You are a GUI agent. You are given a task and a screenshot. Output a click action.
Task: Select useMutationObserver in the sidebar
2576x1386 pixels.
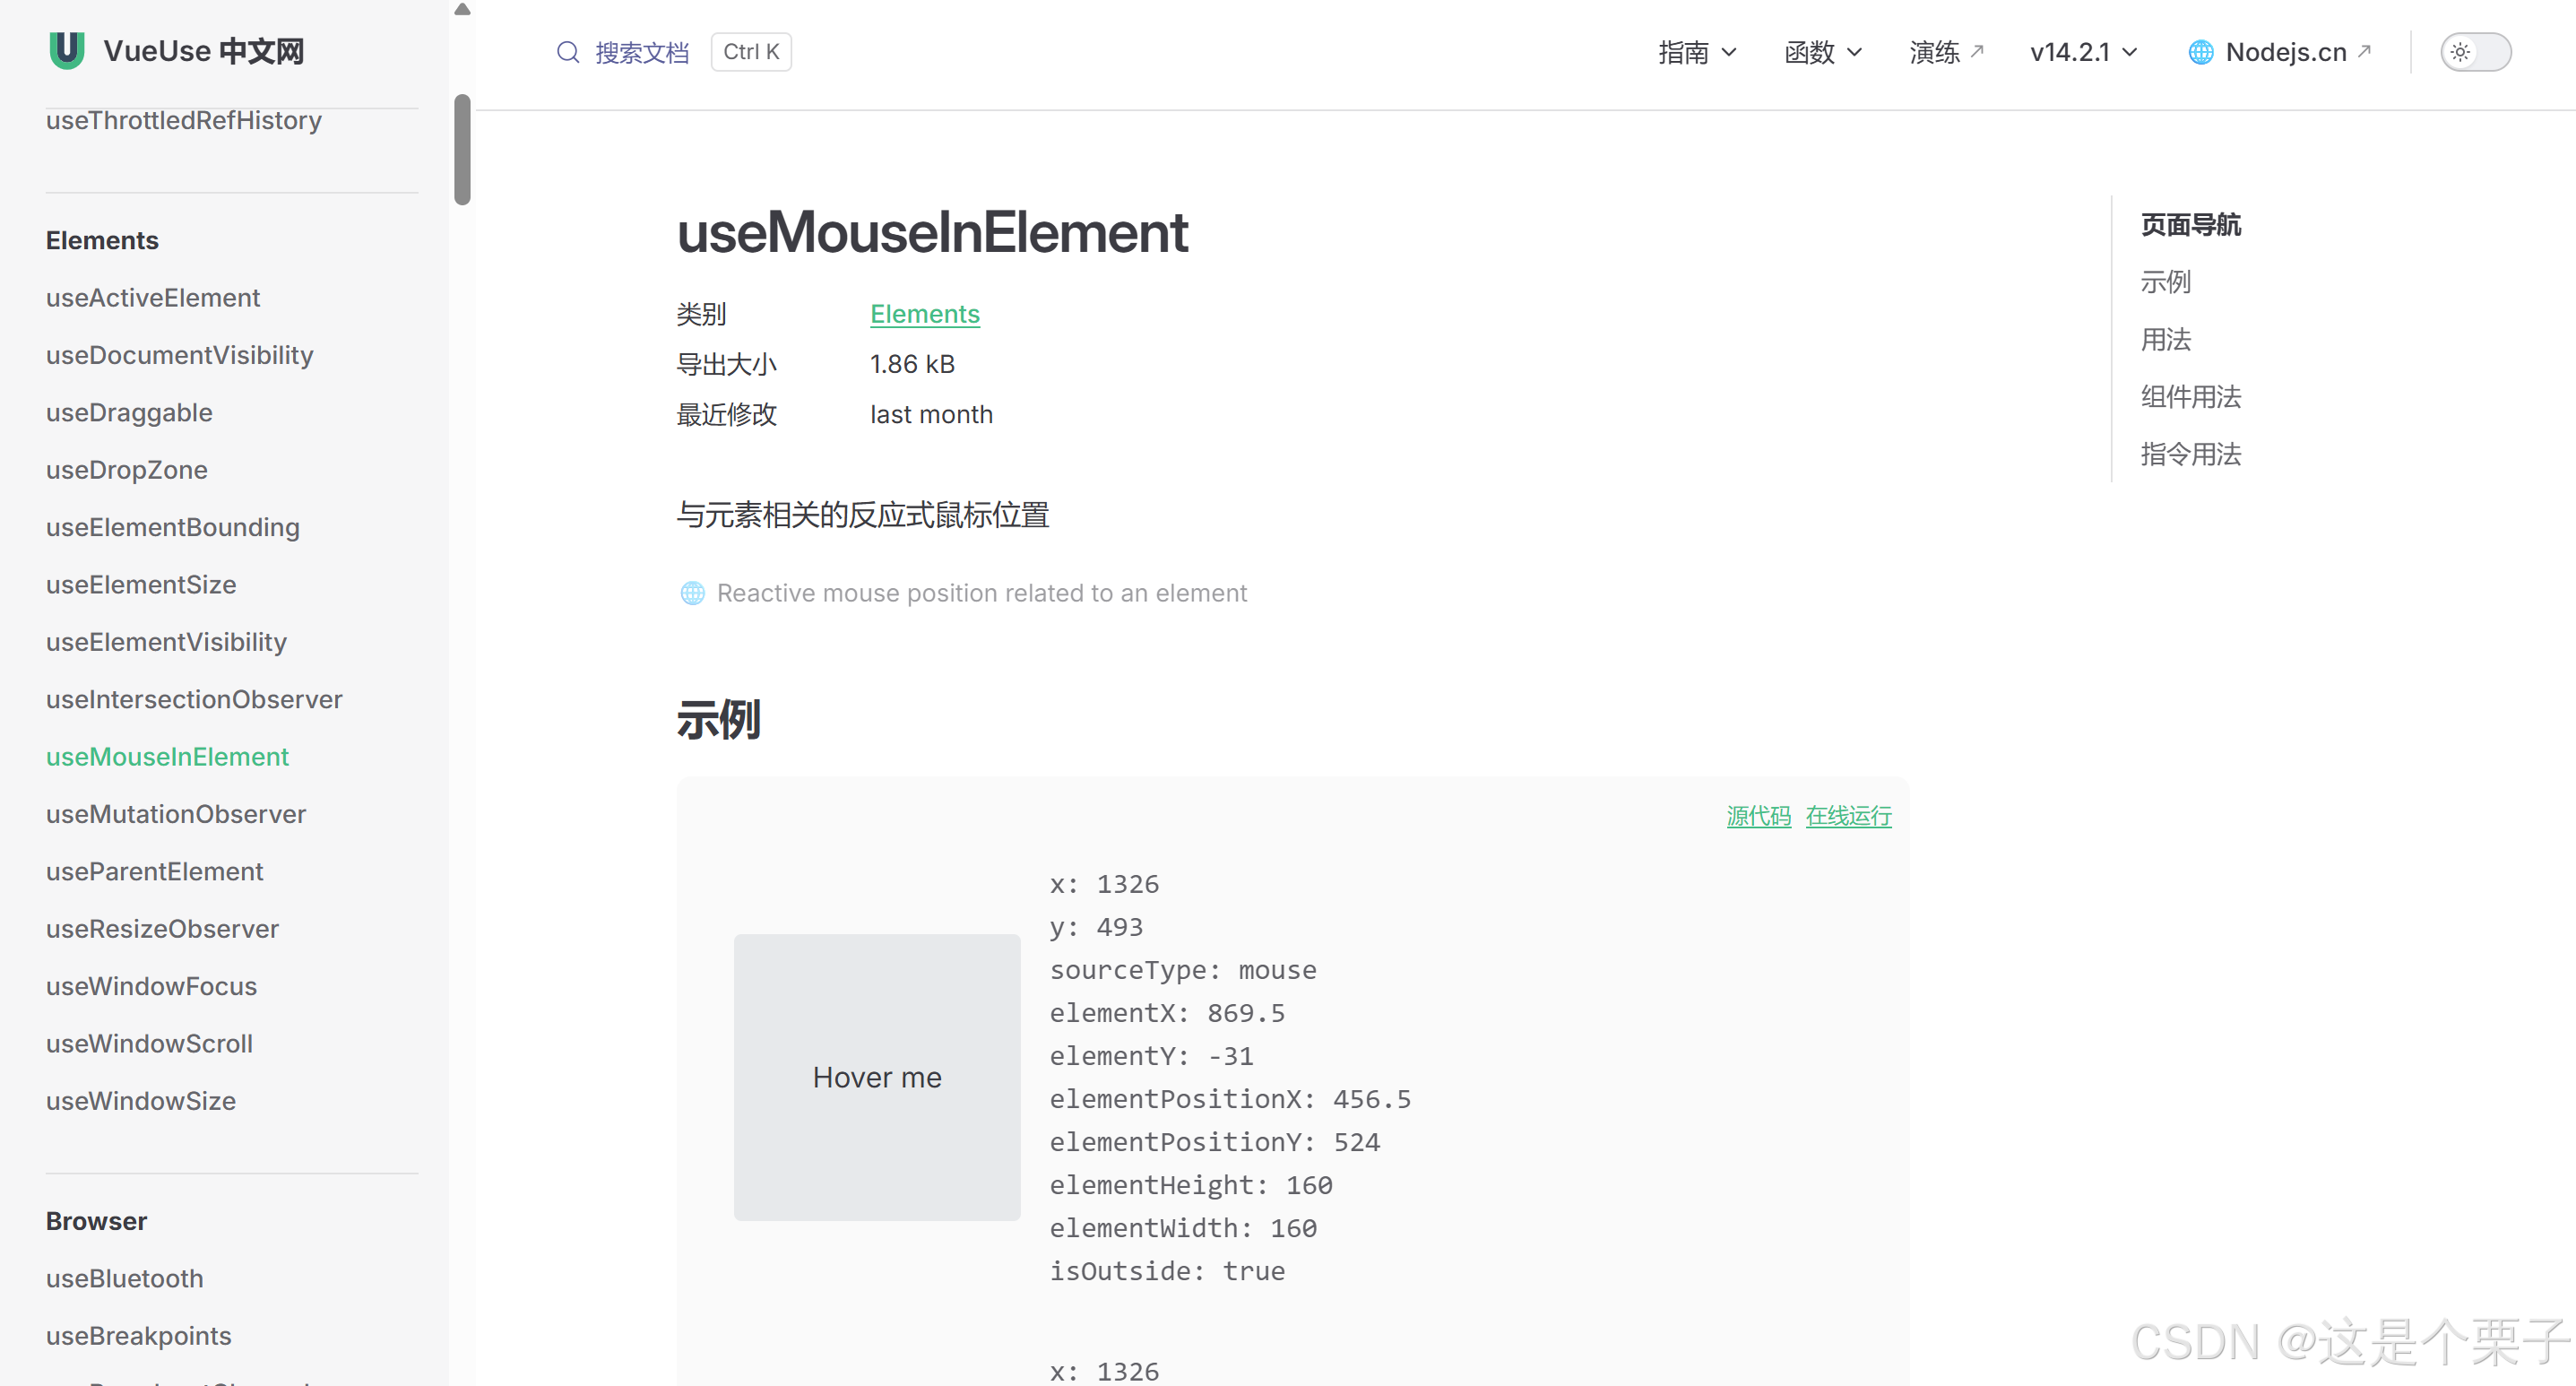(176, 814)
